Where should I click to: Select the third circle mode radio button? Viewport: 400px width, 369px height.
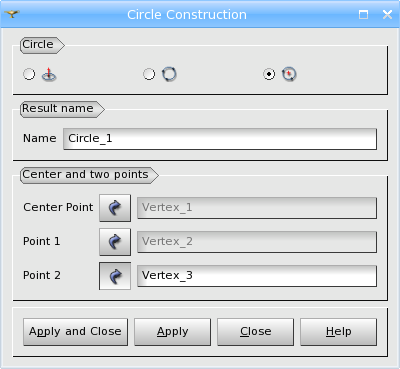click(x=269, y=74)
